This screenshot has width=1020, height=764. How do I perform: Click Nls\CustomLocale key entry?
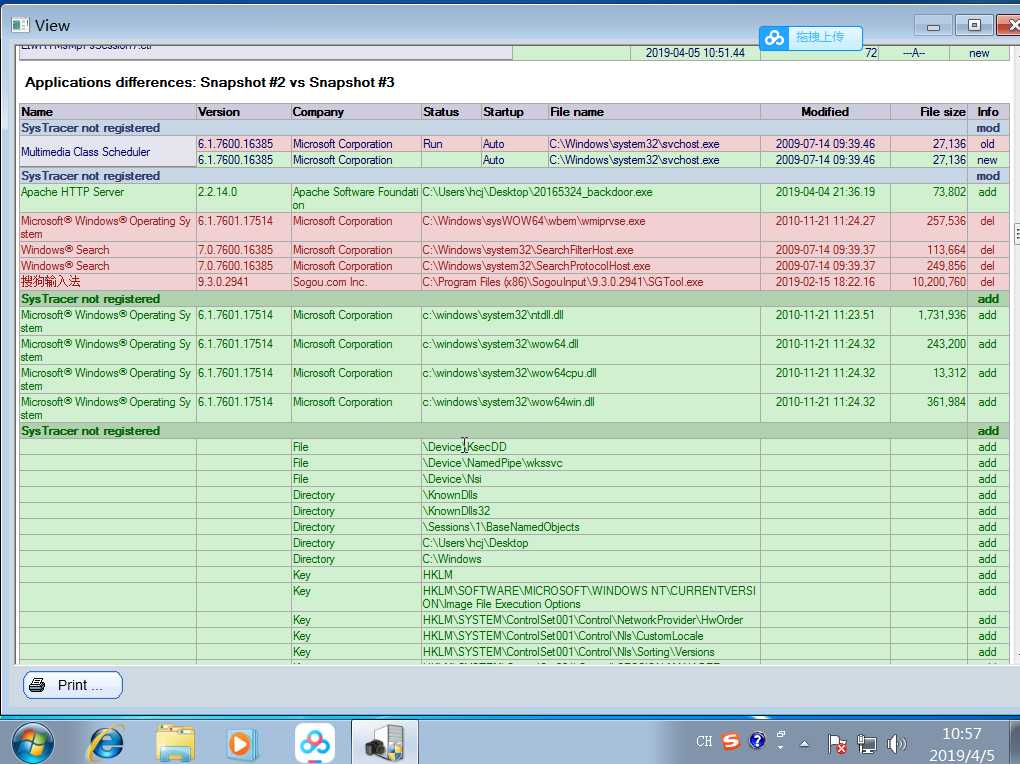pyautogui.click(x=563, y=636)
